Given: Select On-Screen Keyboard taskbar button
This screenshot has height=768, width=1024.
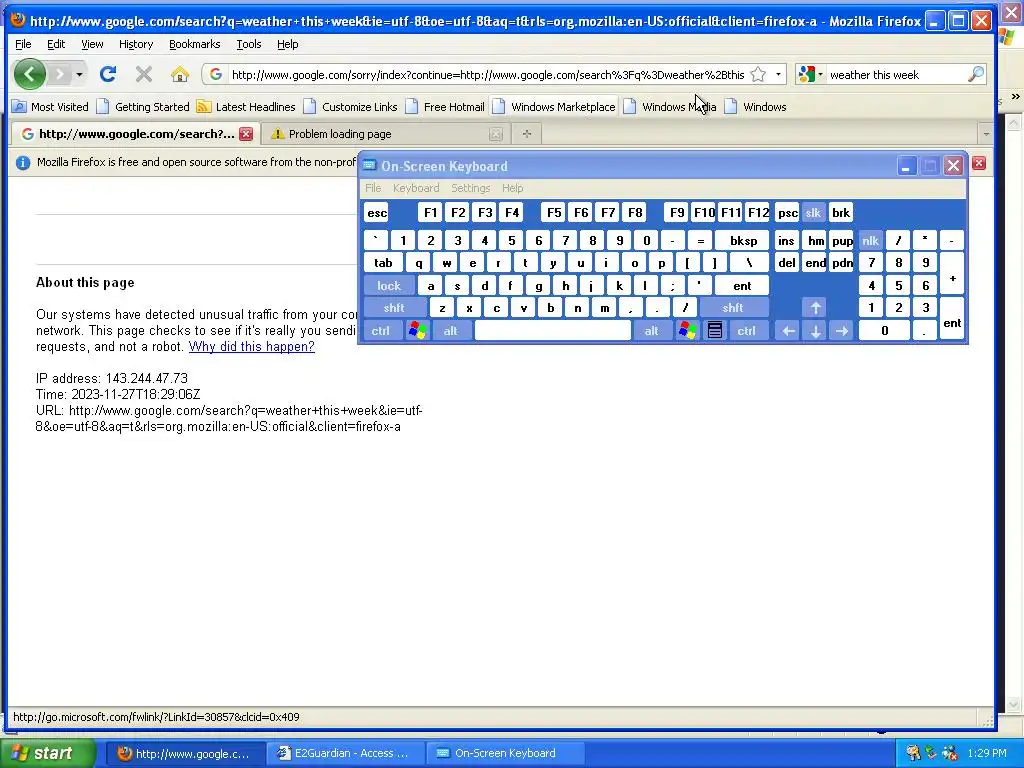Looking at the screenshot, I should click(x=505, y=753).
